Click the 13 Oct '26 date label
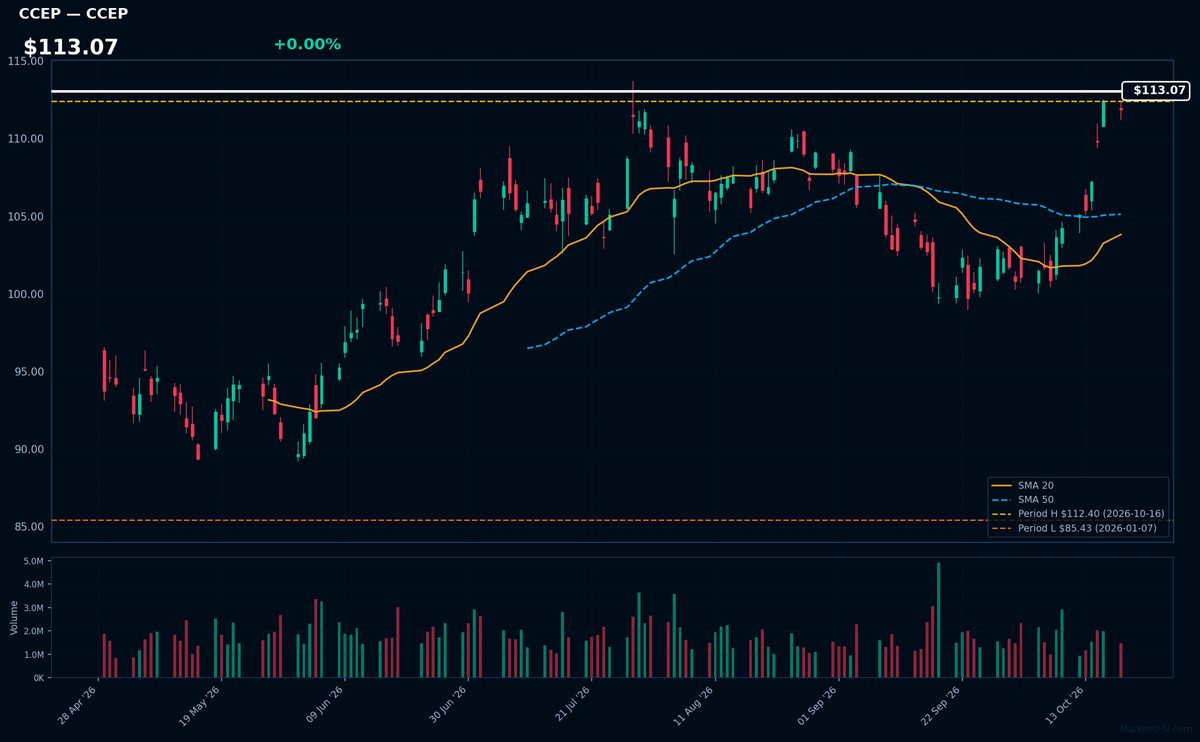1200x742 pixels. [1064, 705]
